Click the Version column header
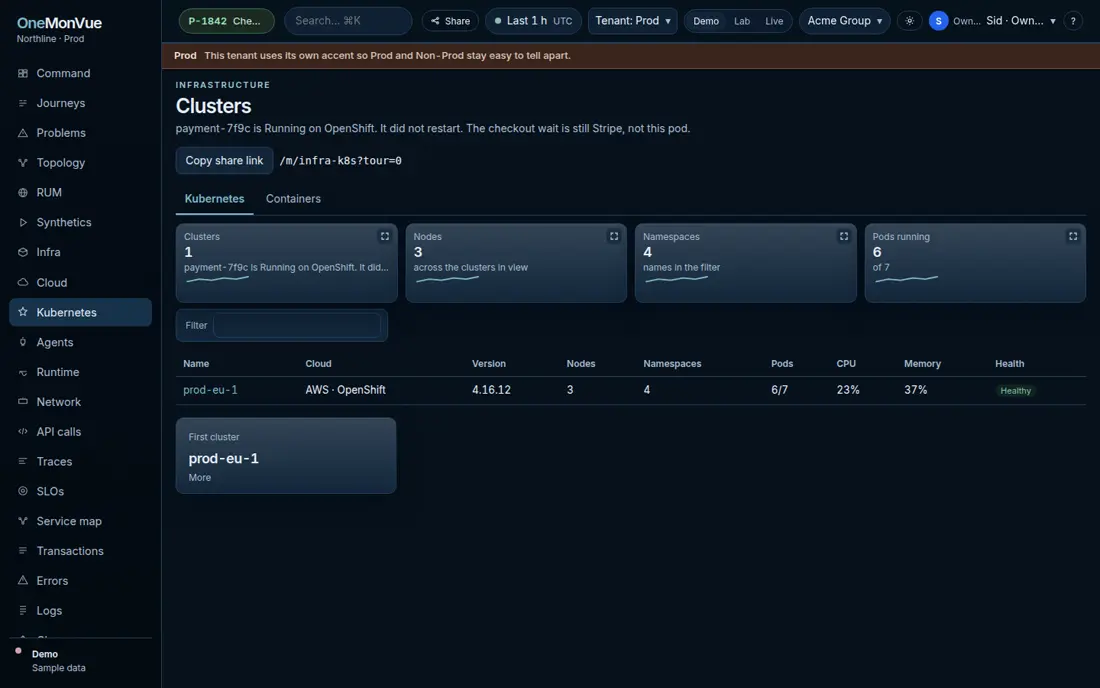The width and height of the screenshot is (1100, 688). pos(489,363)
